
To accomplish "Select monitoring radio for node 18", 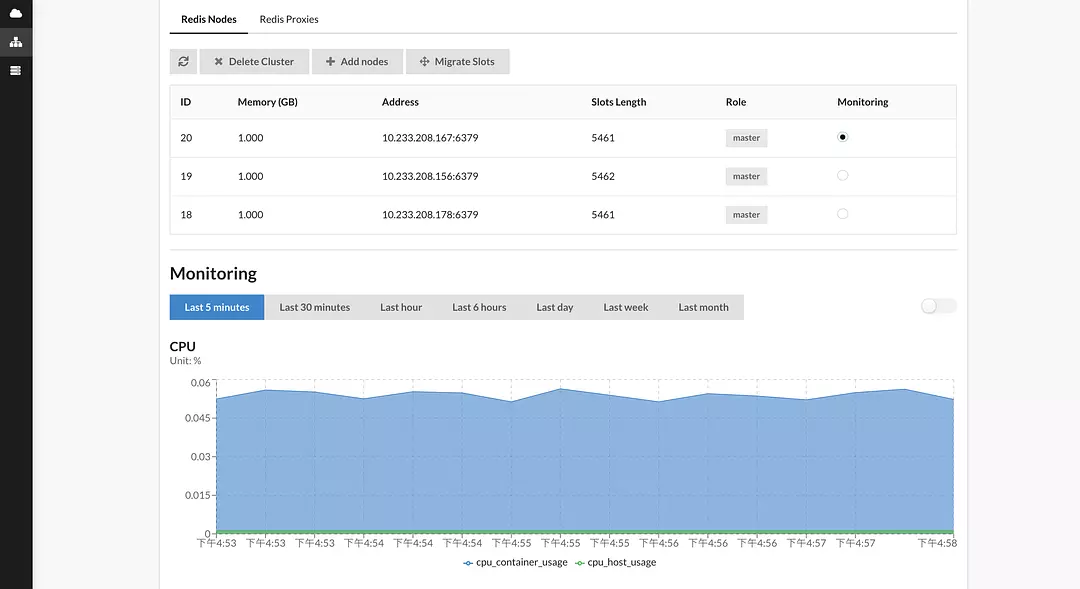I will point(842,213).
